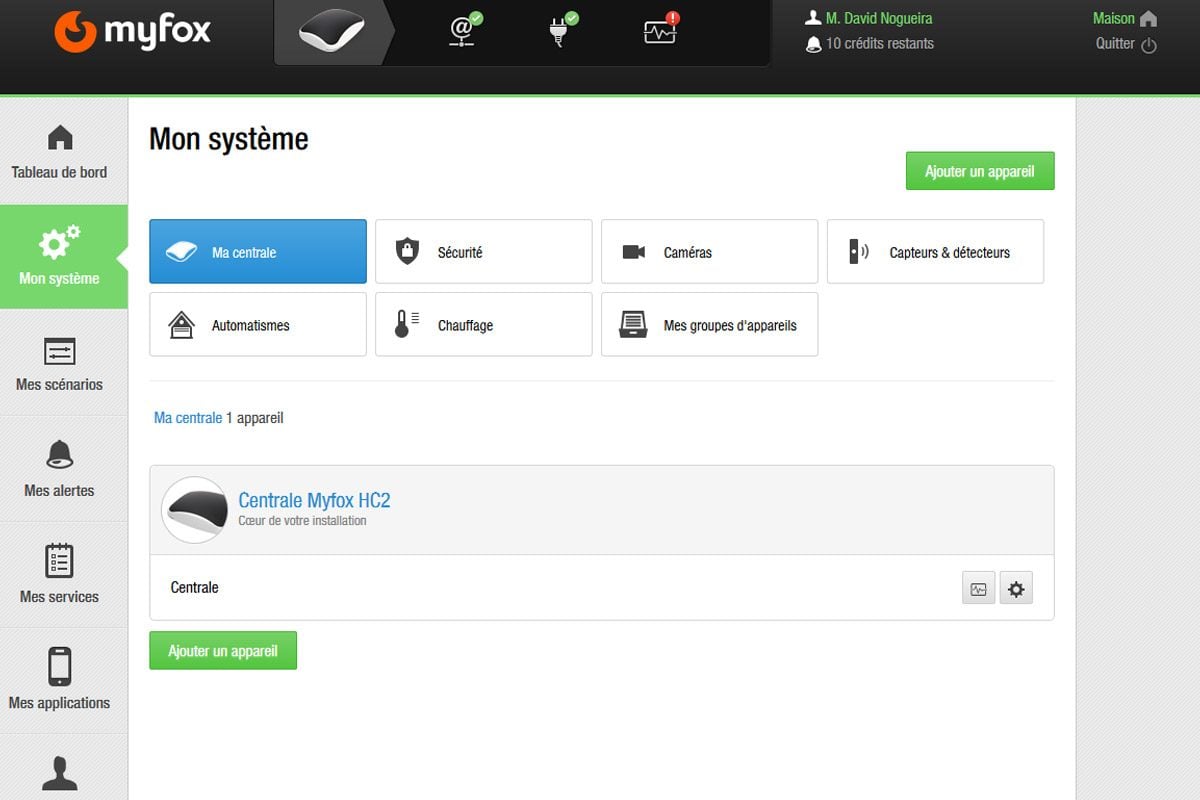
Task: Click the user profile icon beside M. David Nogueira
Action: [813, 18]
